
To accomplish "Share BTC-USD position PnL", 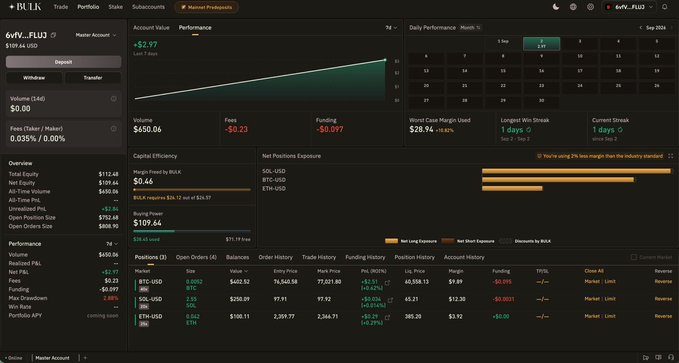I will click(x=387, y=282).
